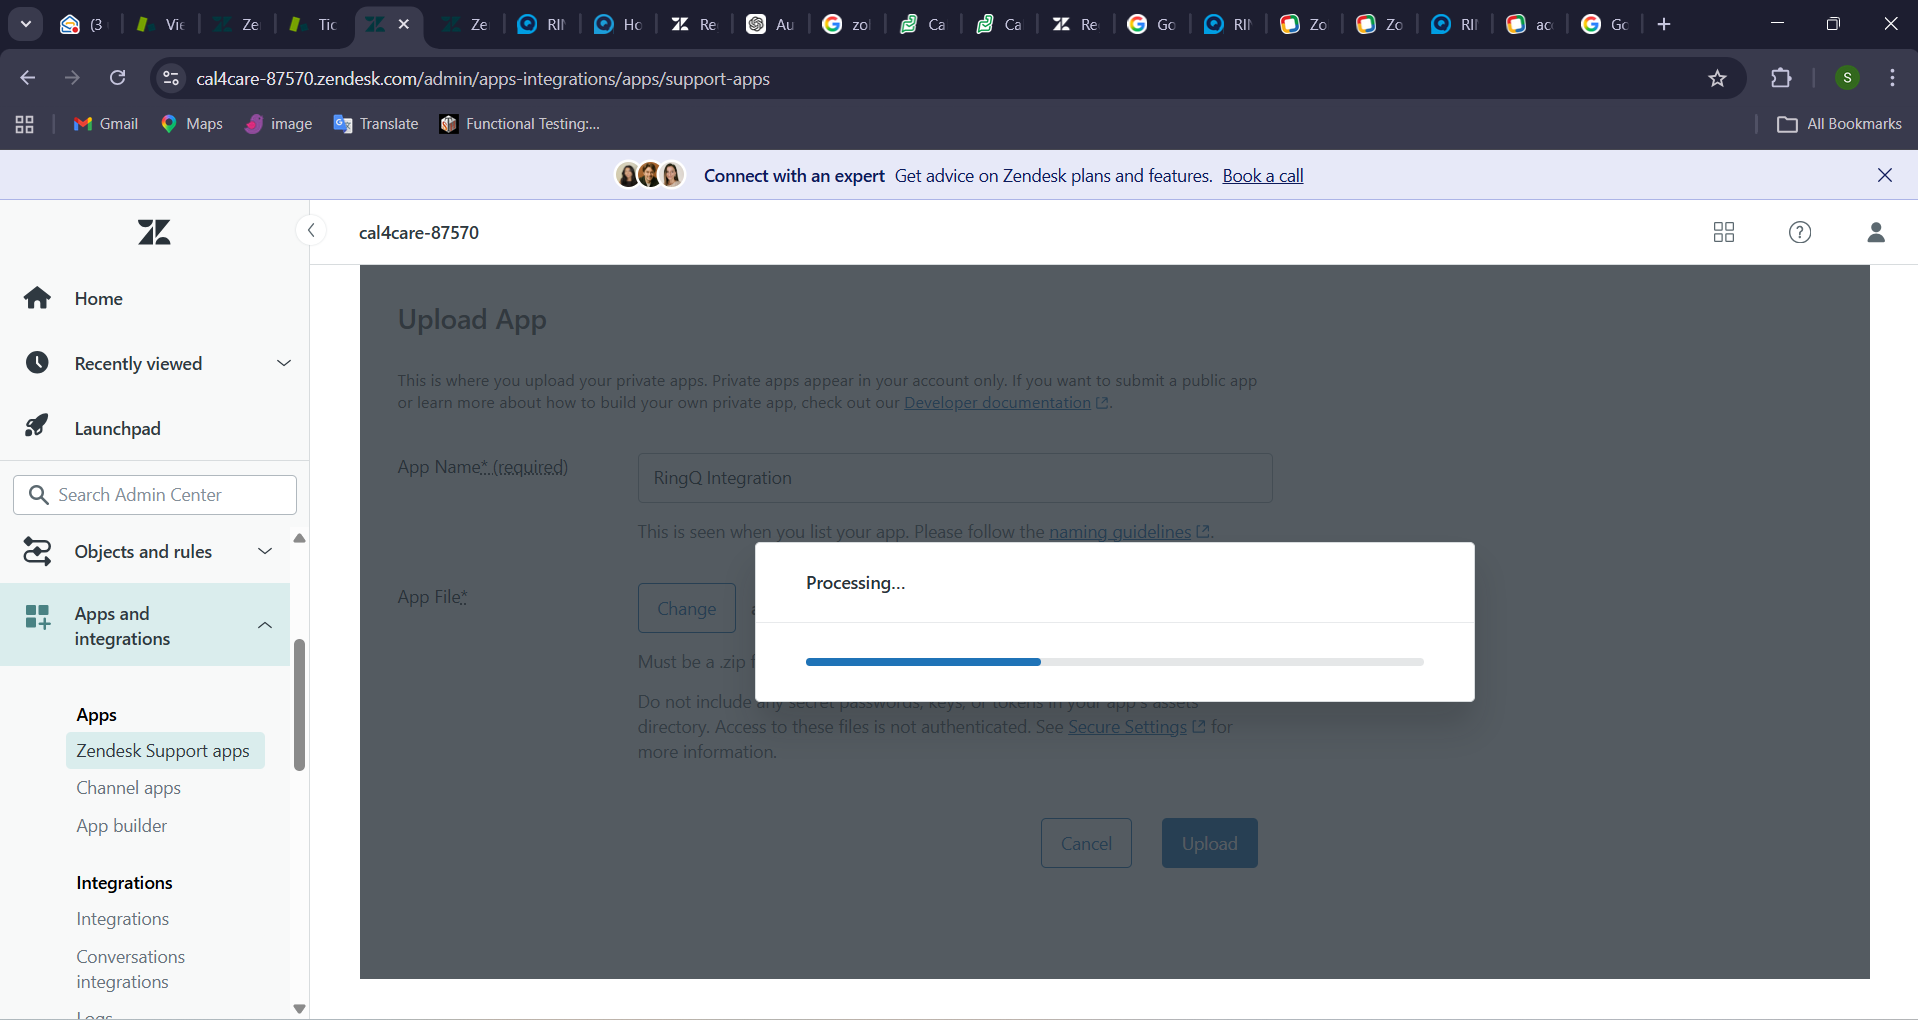Switch to the "Au" browser tab
Image resolution: width=1918 pixels, height=1020 pixels.
coord(771,24)
